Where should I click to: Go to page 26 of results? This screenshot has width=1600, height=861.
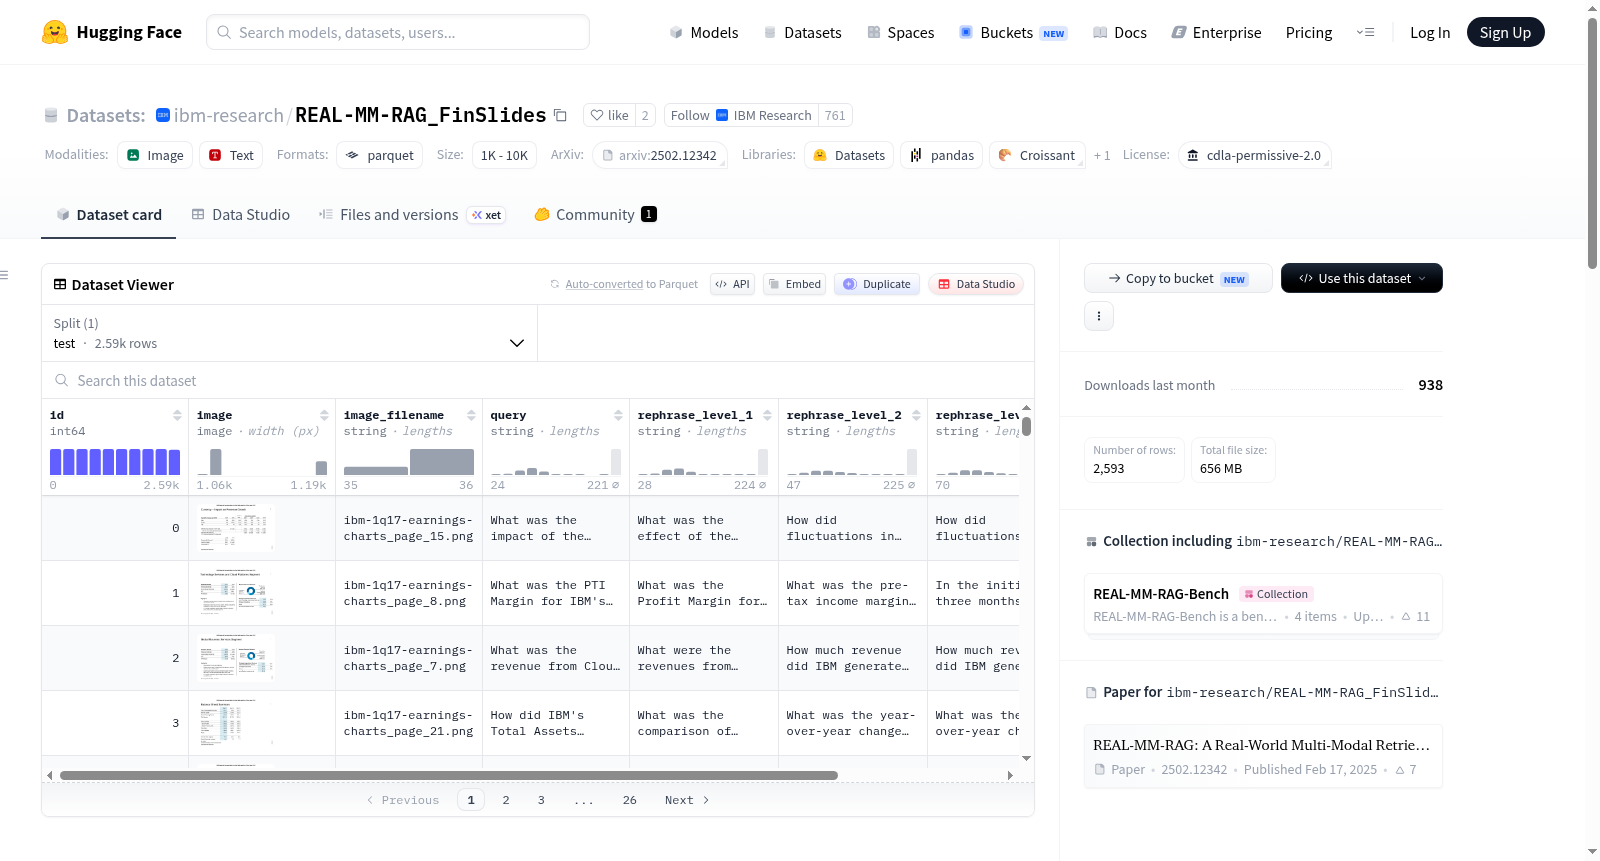[x=630, y=800]
